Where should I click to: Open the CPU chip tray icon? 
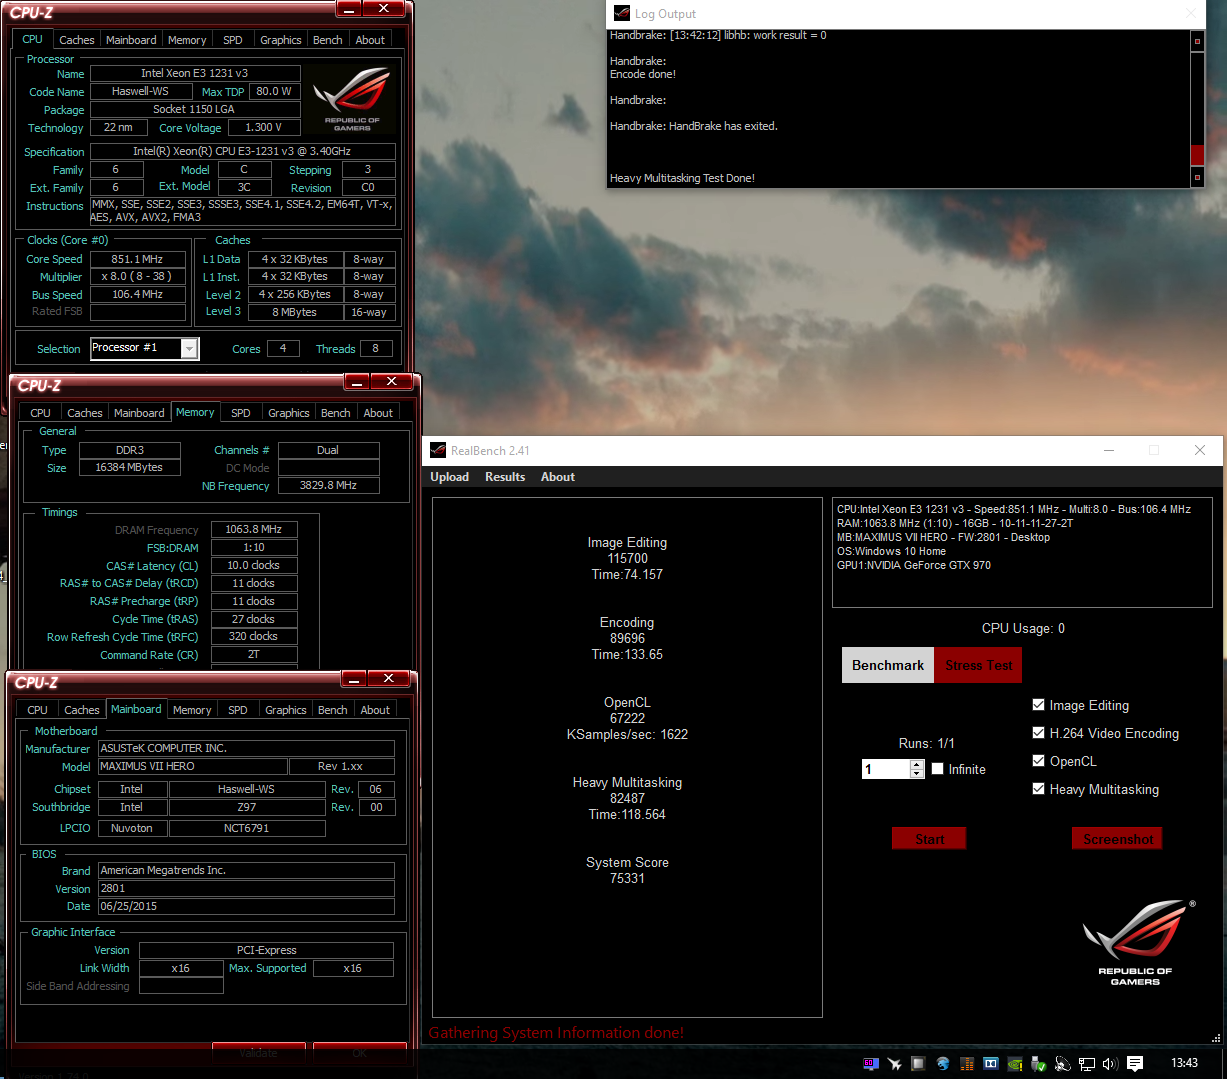[x=917, y=1064]
